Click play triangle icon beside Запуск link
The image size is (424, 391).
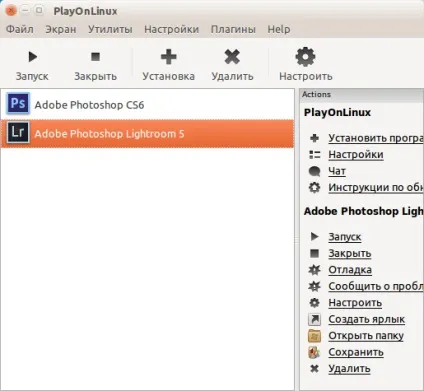[x=314, y=237]
